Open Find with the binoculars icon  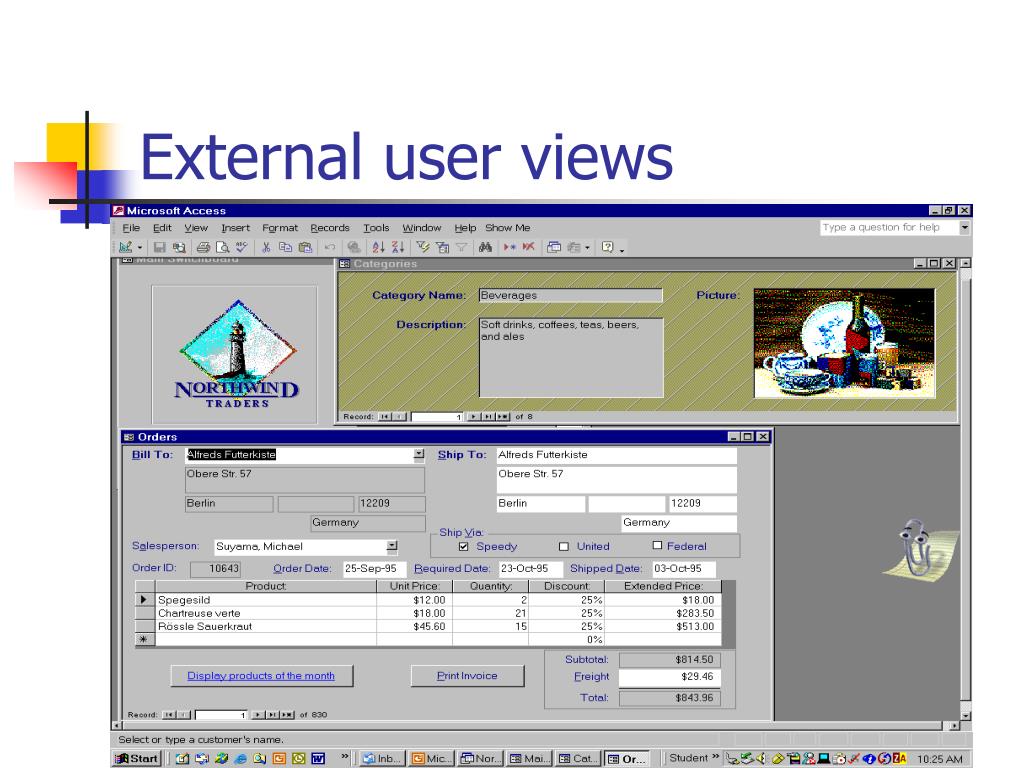[x=485, y=248]
